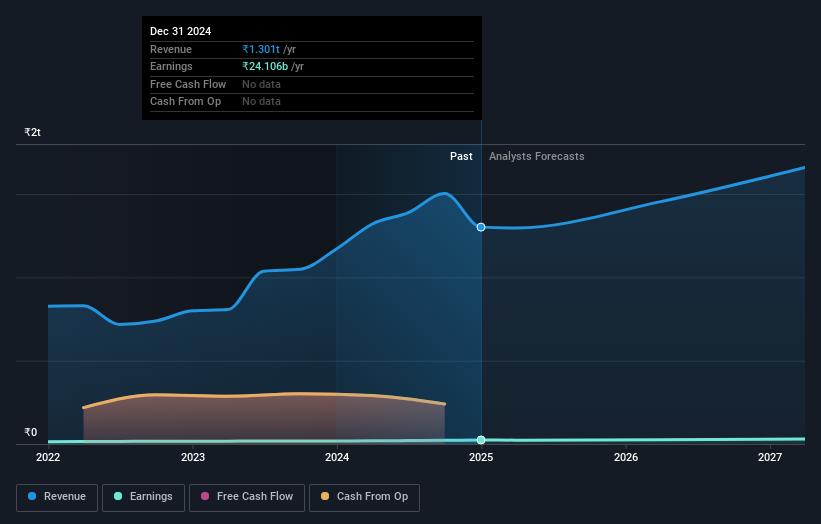Click the revenue value ₹1.301t

point(261,49)
